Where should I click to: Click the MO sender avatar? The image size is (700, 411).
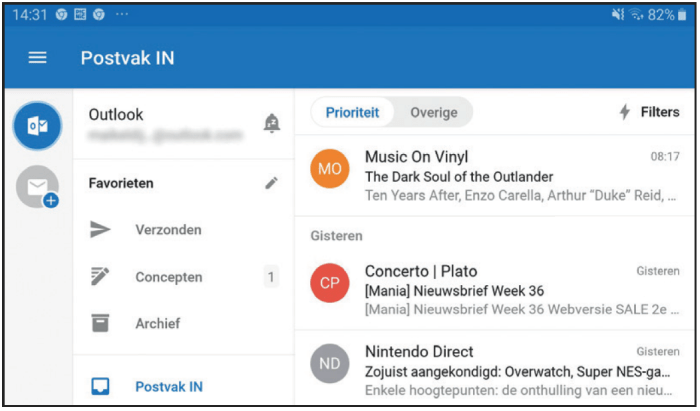tap(330, 169)
